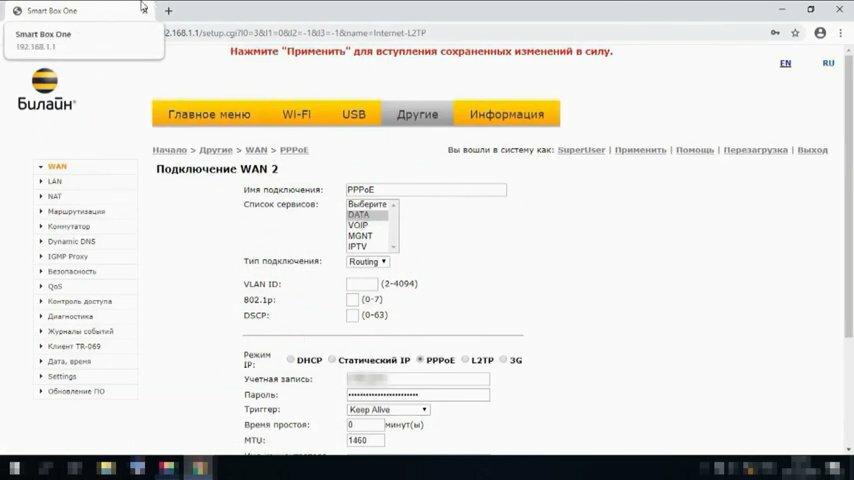Select VOIP in the services list
This screenshot has height=480, width=854.
click(x=367, y=225)
